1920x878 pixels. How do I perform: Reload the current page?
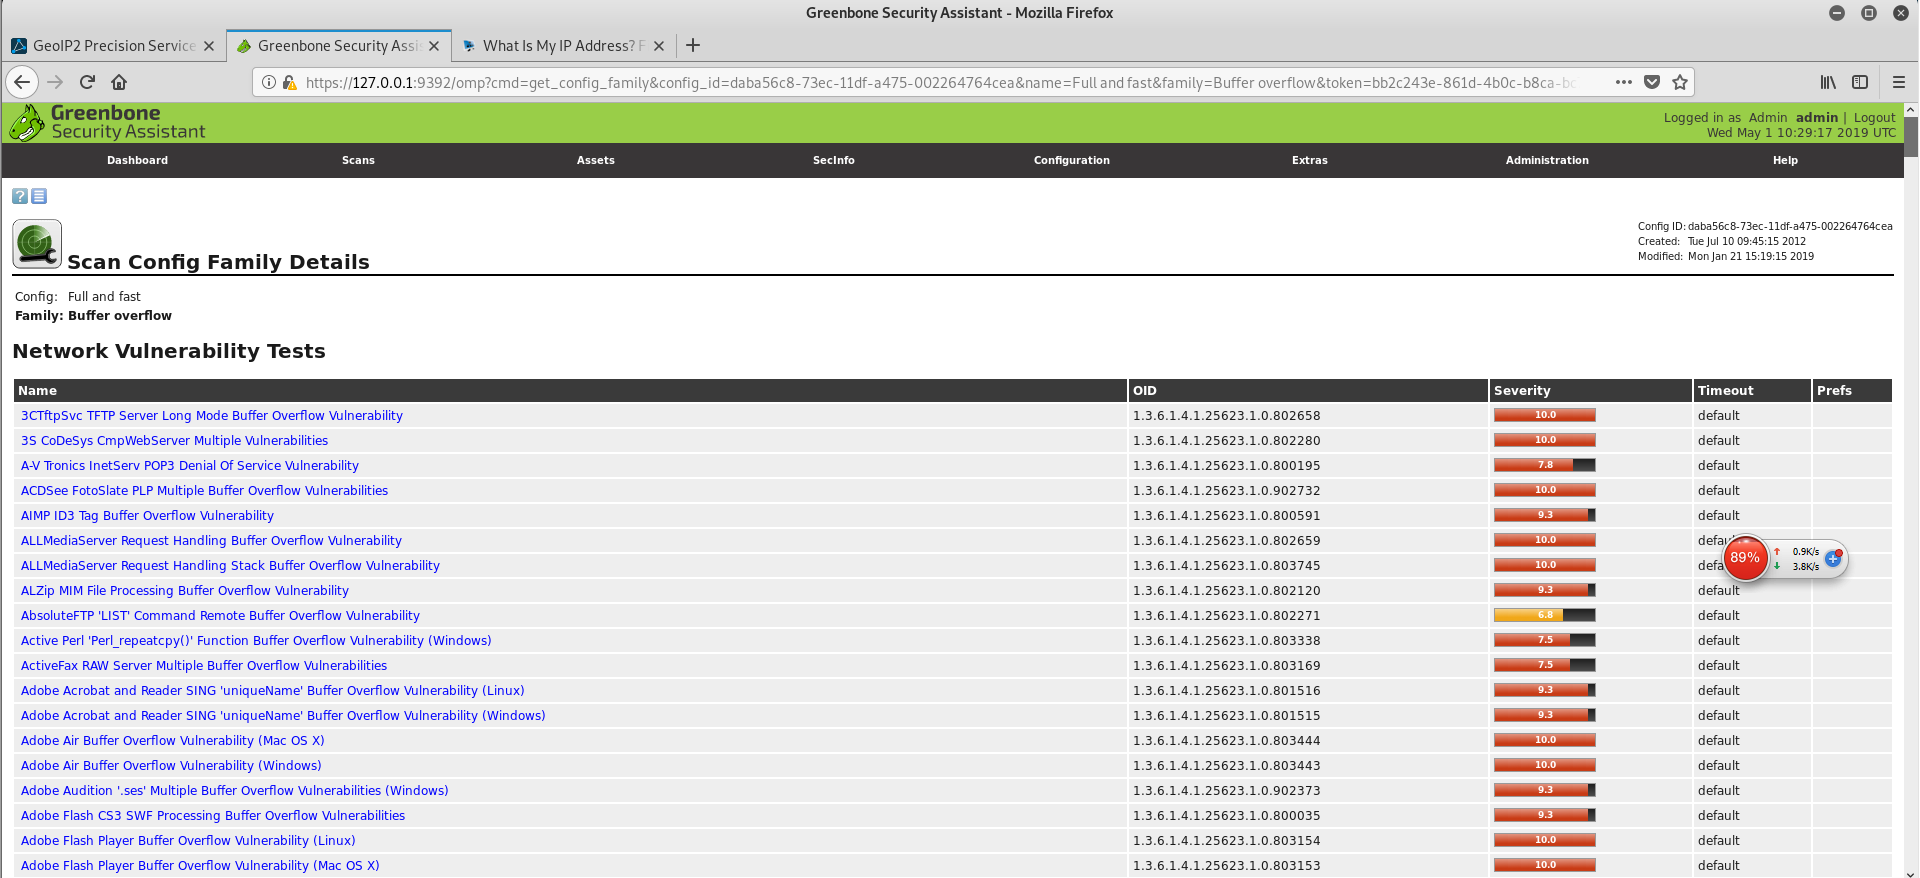tap(87, 82)
